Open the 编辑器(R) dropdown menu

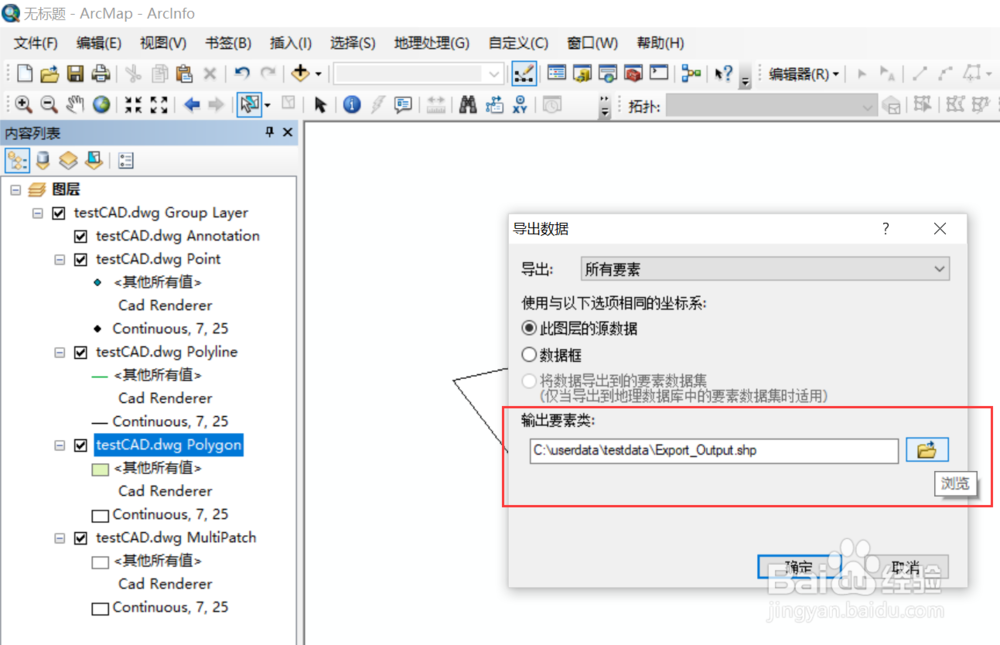coord(803,74)
